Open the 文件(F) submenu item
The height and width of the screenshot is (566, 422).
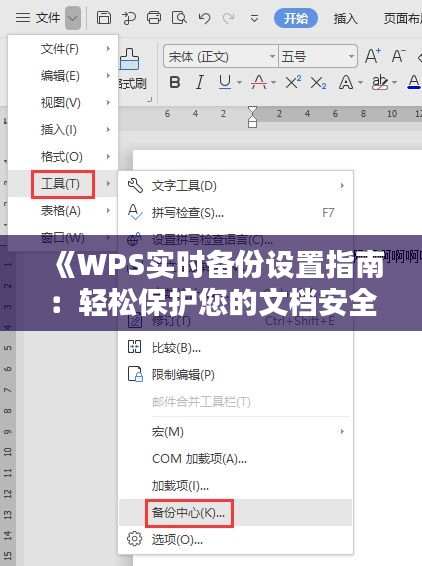pos(63,48)
